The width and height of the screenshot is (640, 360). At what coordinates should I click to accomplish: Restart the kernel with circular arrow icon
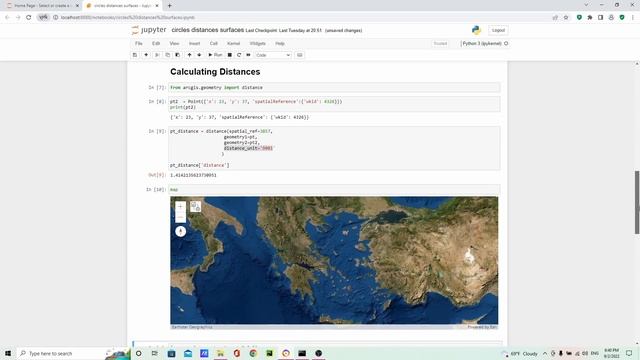point(239,55)
